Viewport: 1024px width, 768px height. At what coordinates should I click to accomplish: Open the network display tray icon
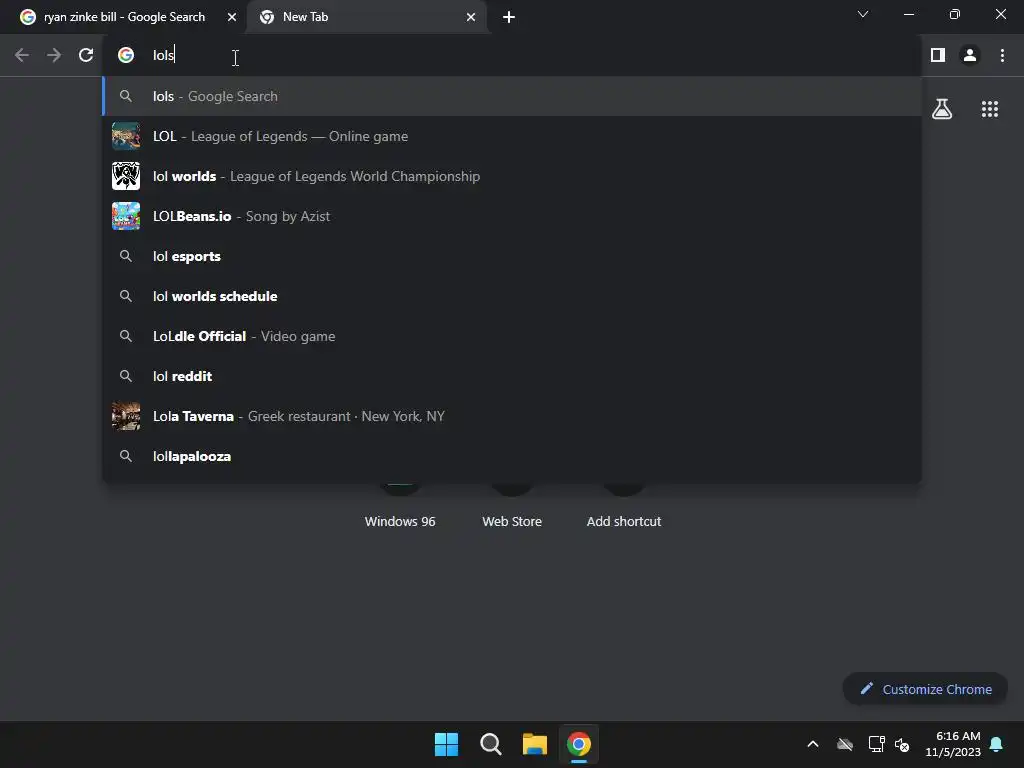click(876, 744)
